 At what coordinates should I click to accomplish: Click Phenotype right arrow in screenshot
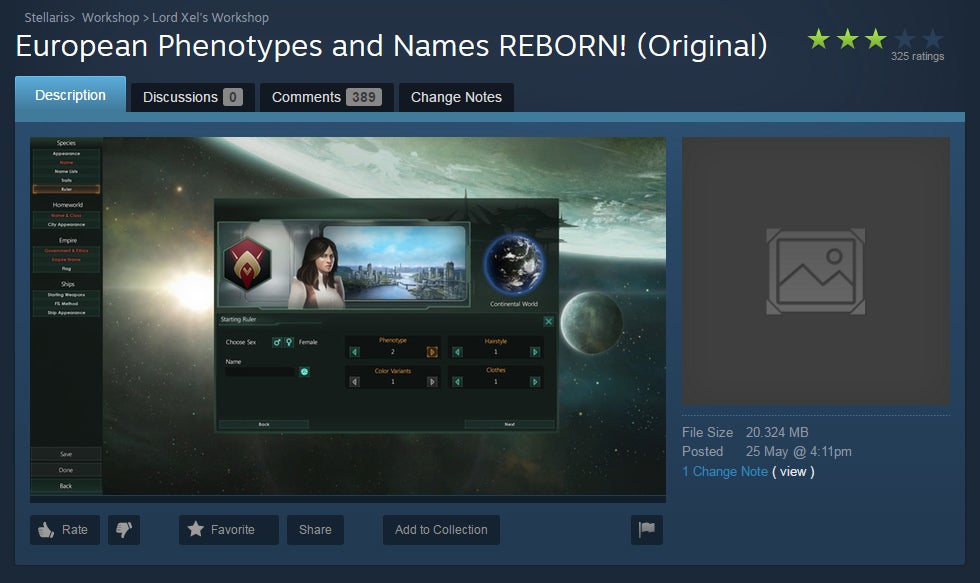coord(432,352)
